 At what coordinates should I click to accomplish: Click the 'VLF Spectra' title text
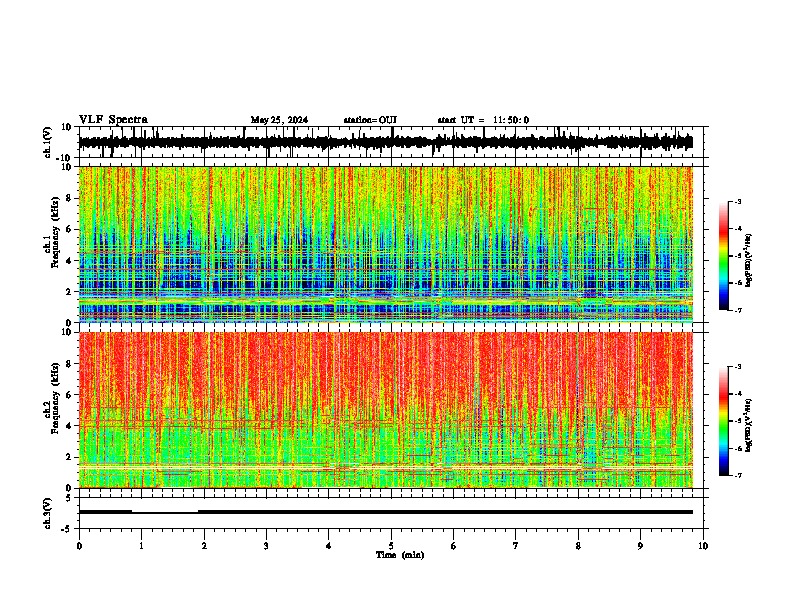[113, 120]
